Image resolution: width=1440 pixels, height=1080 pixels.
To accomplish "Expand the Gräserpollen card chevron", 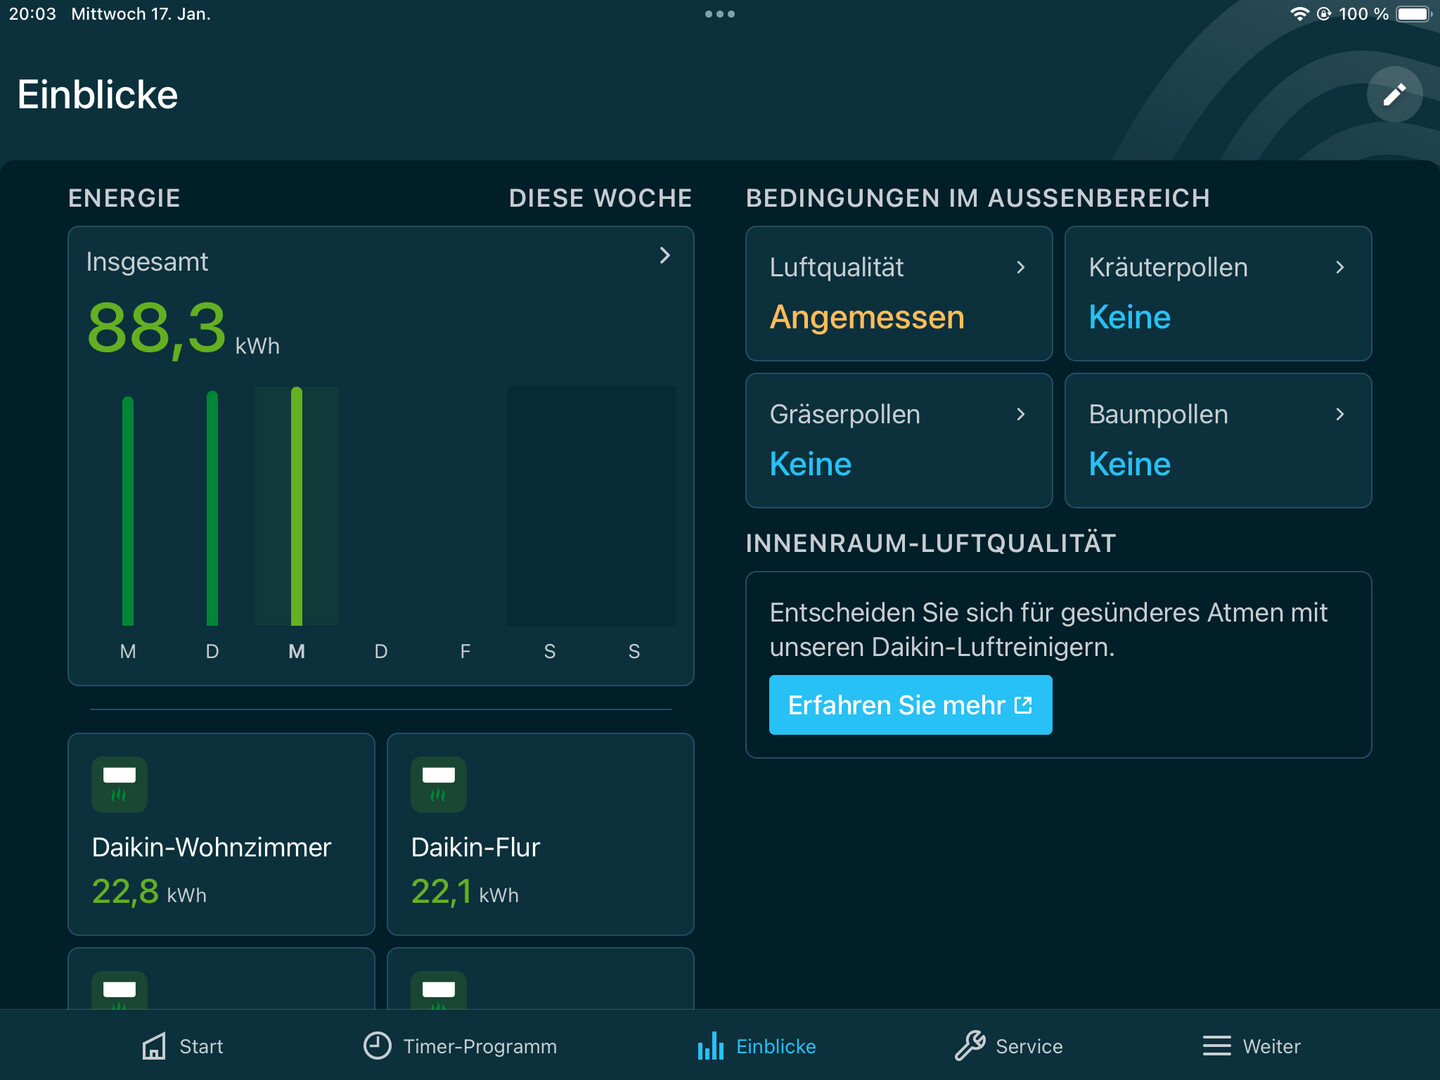I will coord(1021,414).
